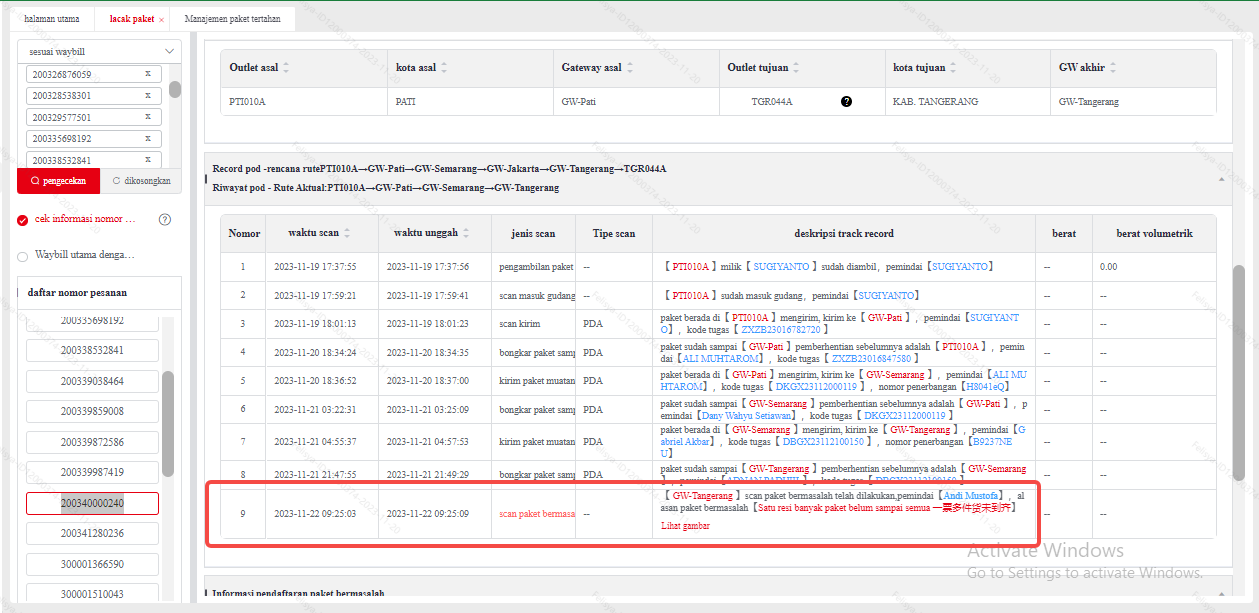The image size is (1259, 613).
Task: Open the Lihat gambar link in row 9
Action: pyautogui.click(x=685, y=526)
